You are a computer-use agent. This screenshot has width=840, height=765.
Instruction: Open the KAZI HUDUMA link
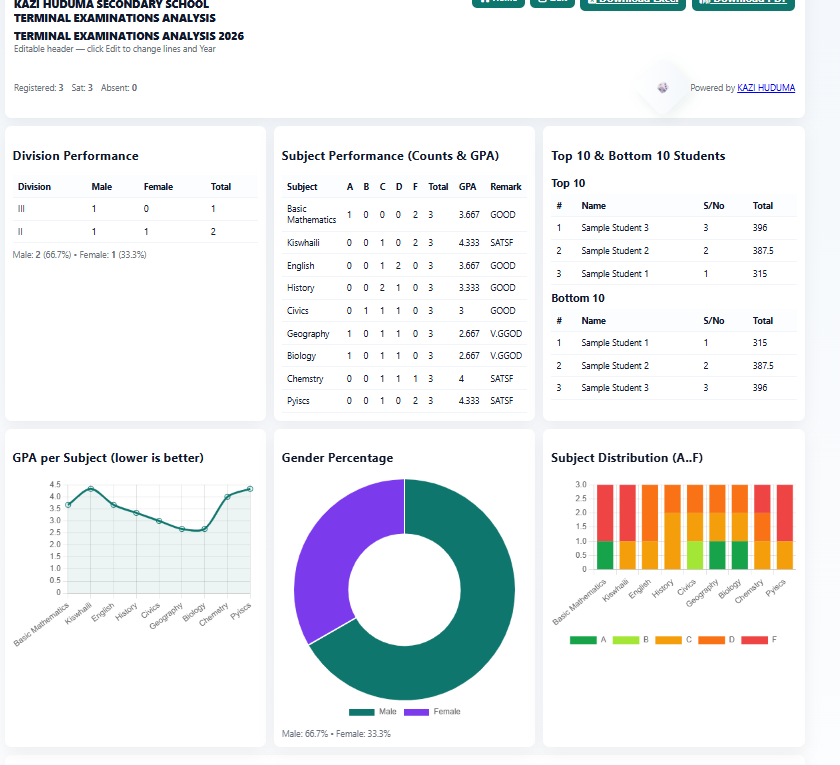[766, 88]
